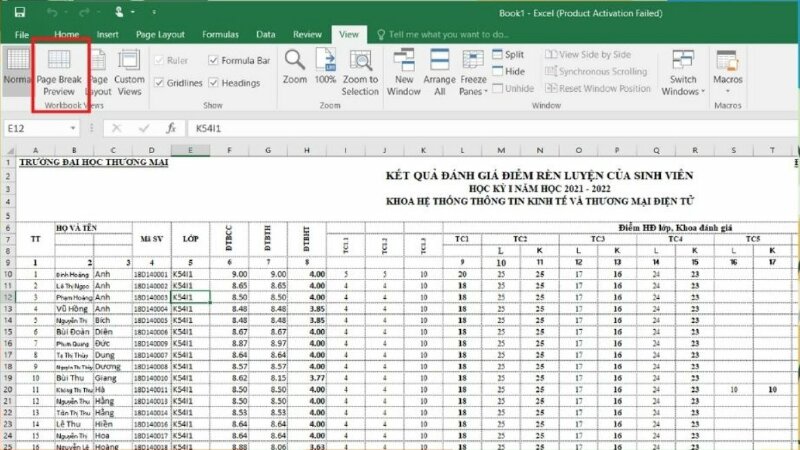Click cell with name Vũ Hồng
800x450 pixels.
[74, 309]
